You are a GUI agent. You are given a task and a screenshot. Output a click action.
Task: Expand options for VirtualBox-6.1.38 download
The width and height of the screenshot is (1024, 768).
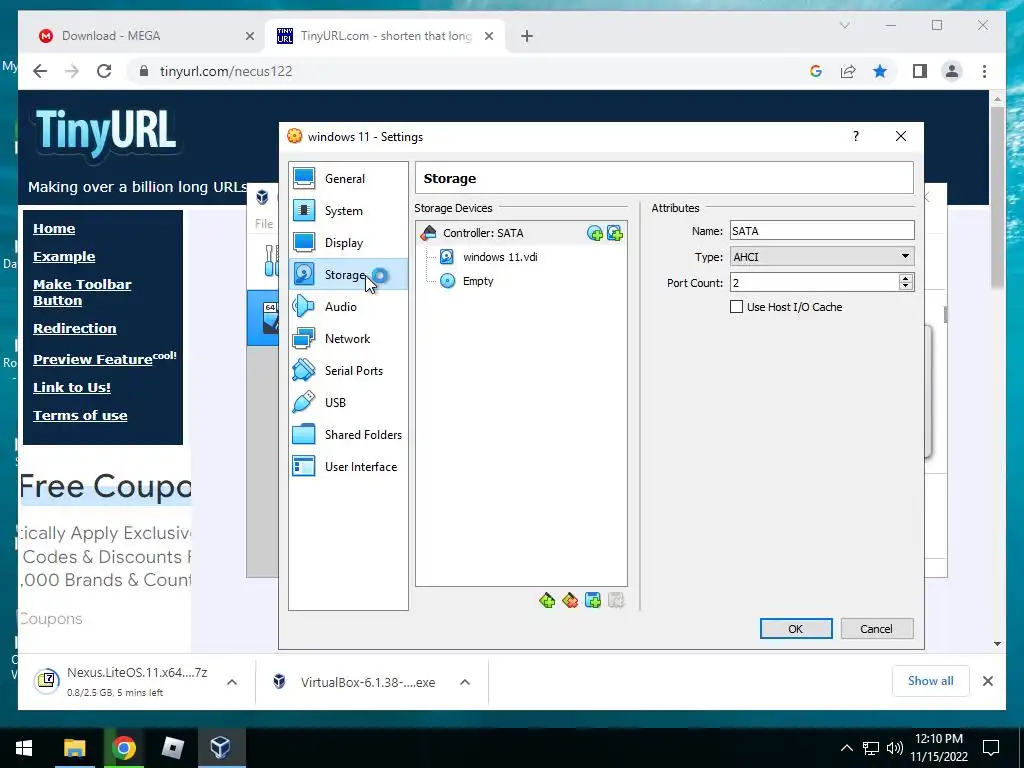point(465,682)
